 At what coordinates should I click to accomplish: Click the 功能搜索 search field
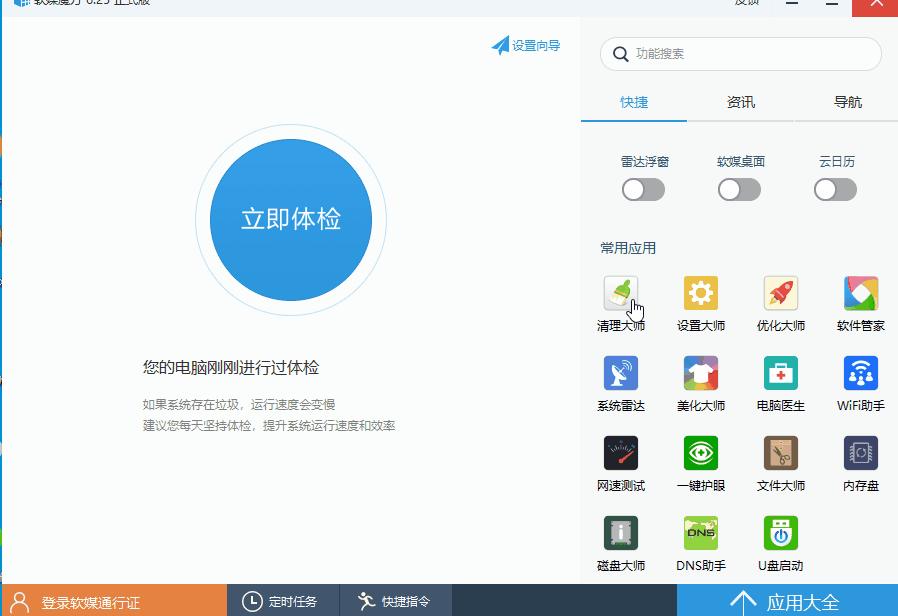[740, 53]
